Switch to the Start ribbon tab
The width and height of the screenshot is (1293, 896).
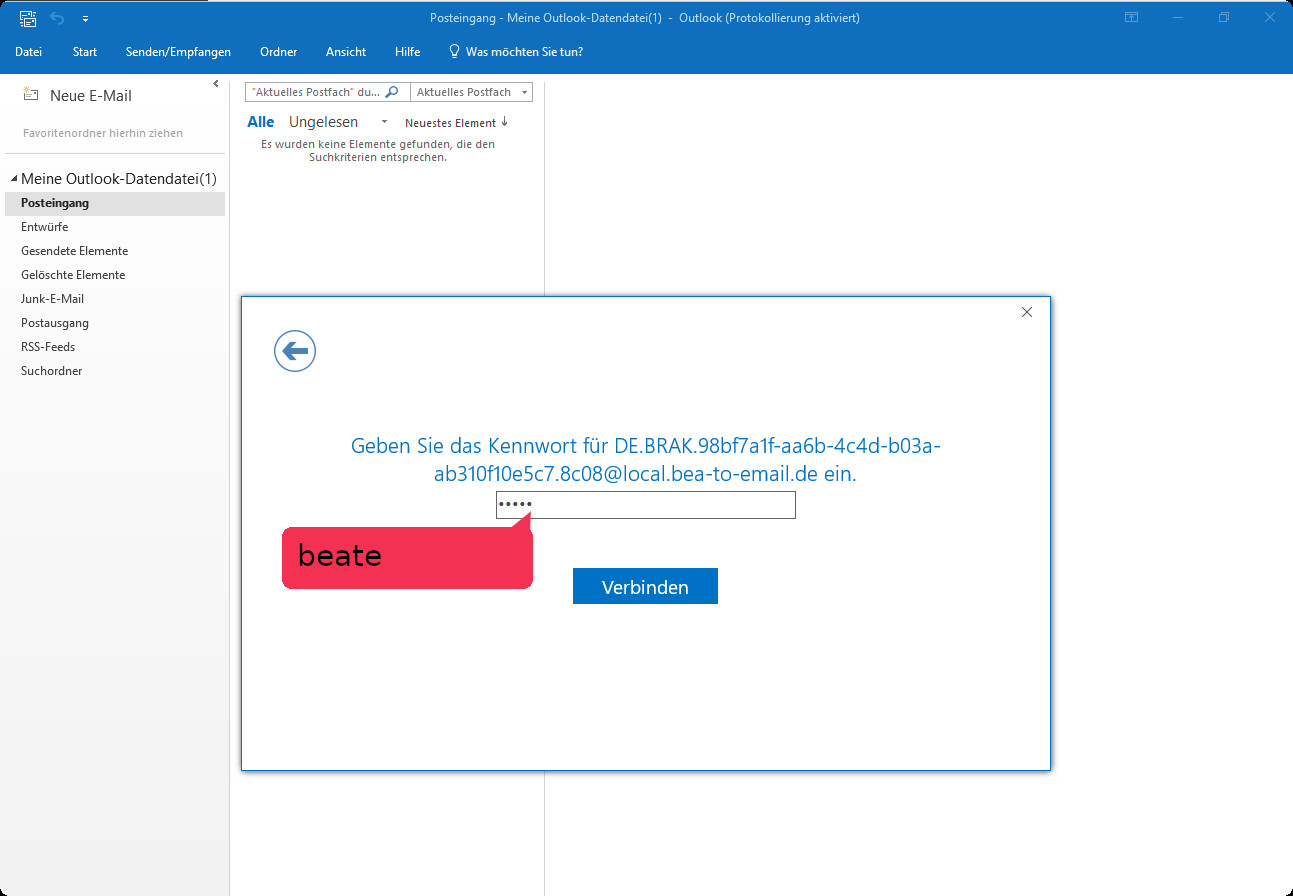[x=85, y=52]
